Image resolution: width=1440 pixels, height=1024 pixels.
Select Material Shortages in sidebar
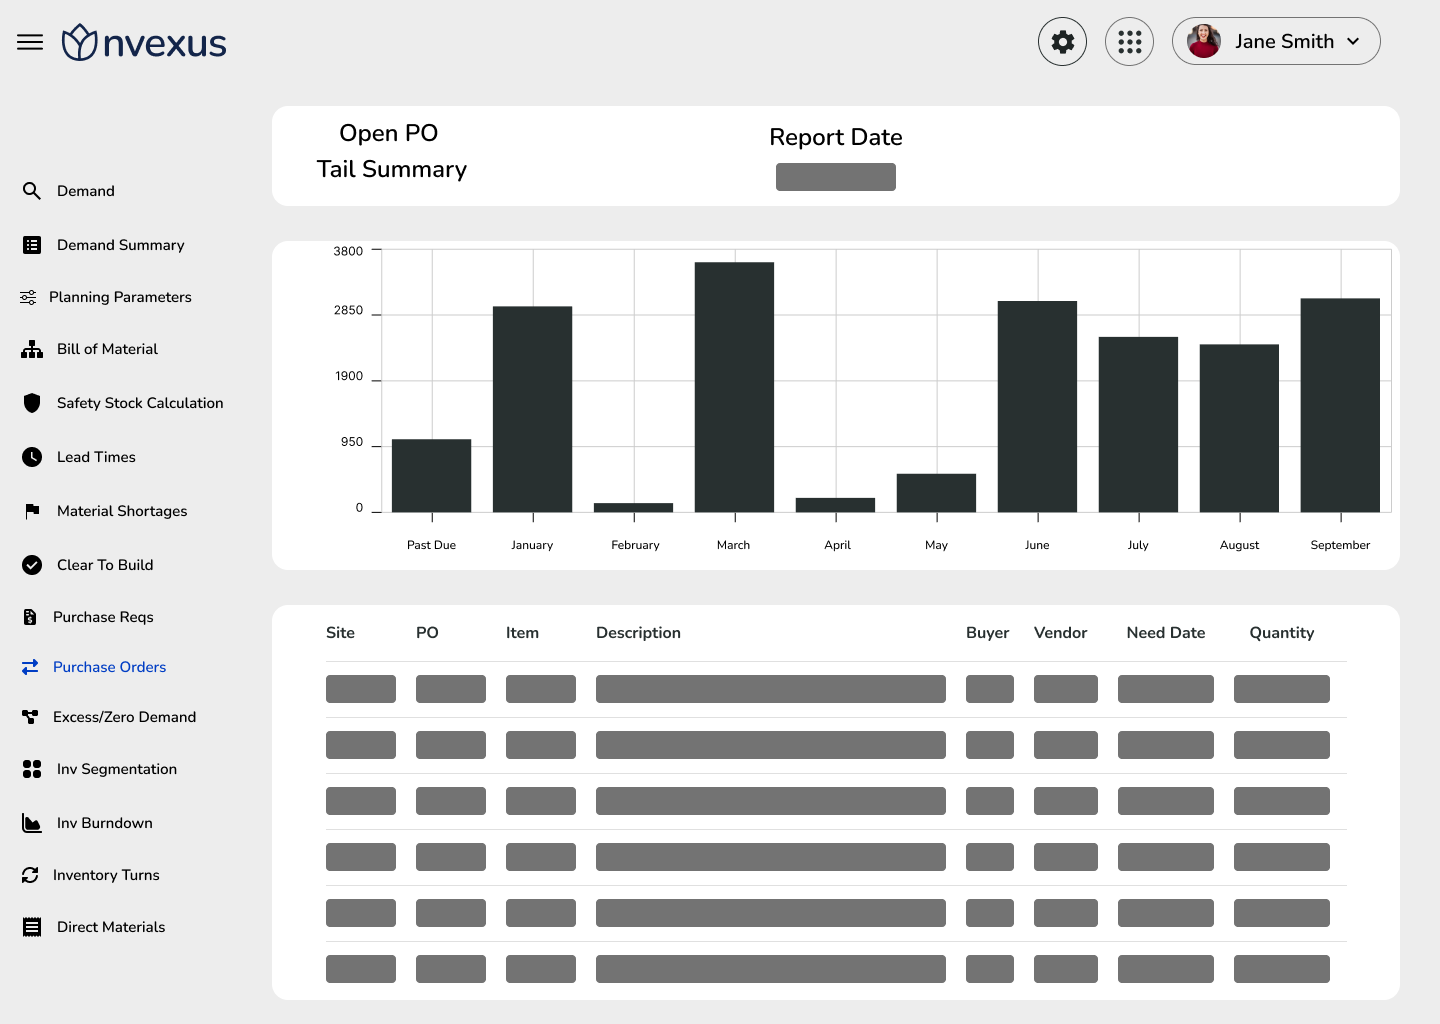click(122, 511)
